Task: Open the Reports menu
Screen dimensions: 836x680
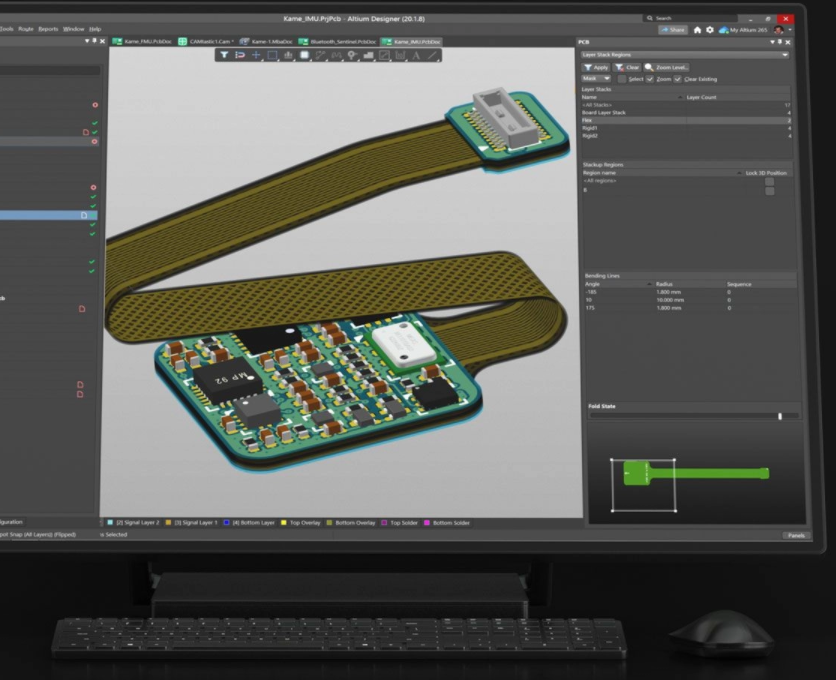Action: point(48,29)
